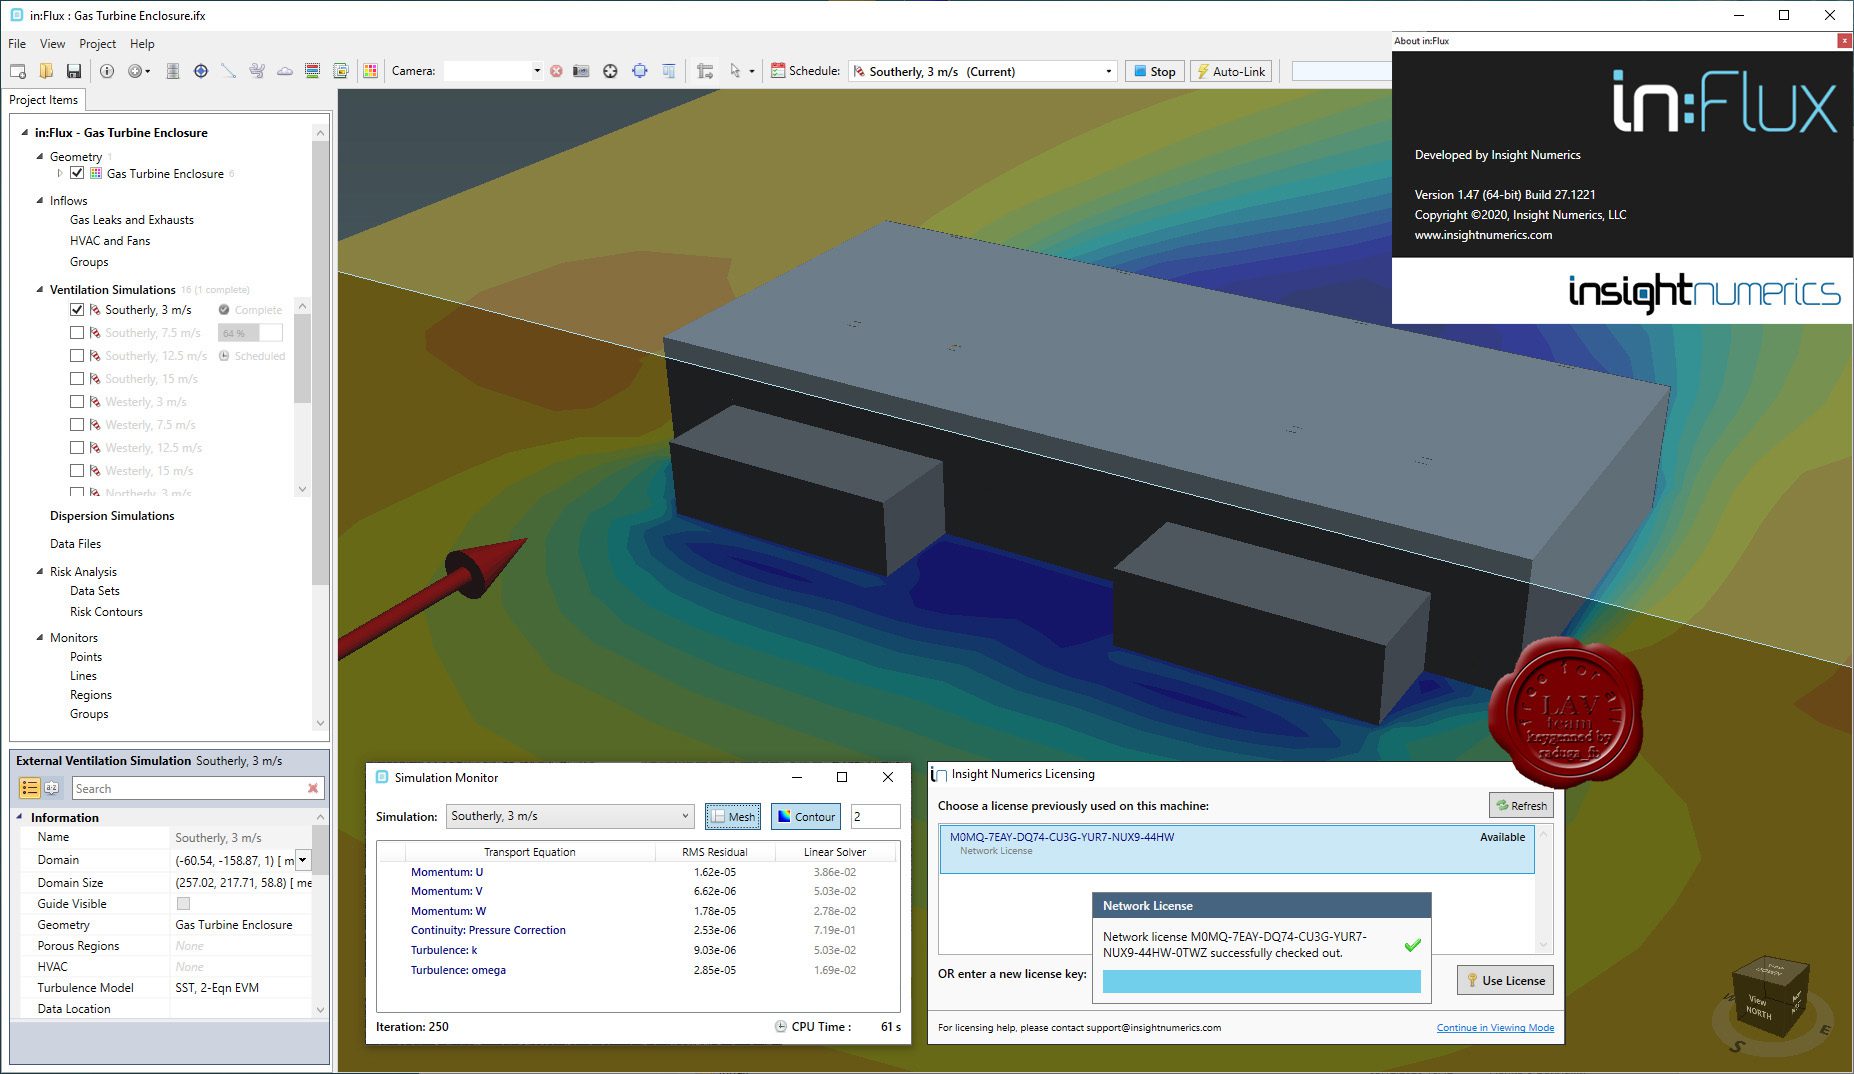Click the blue panel icon after the zoom-to-fit icon
Image resolution: width=1854 pixels, height=1074 pixels.
(669, 71)
